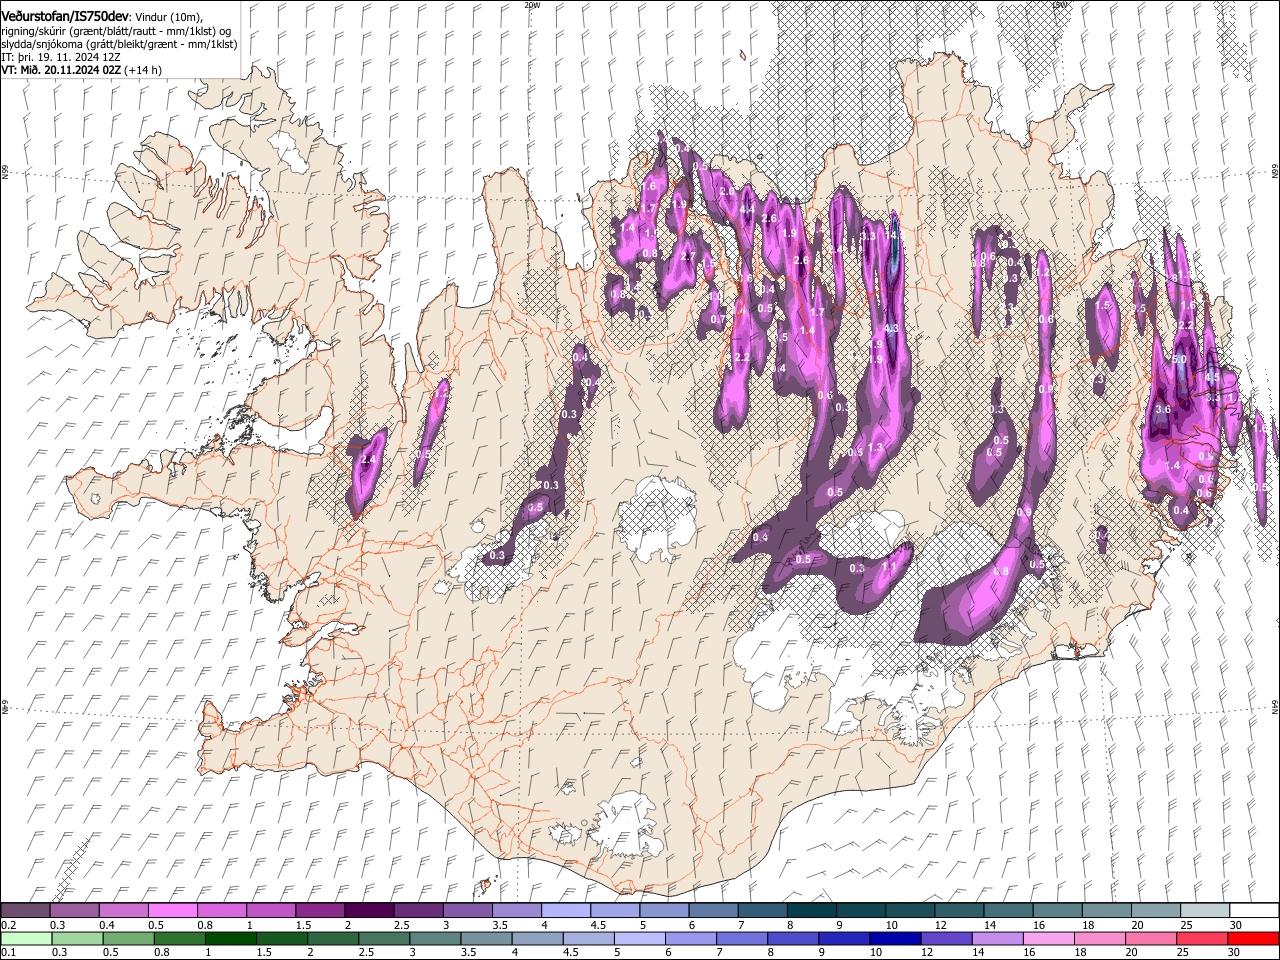The width and height of the screenshot is (1280, 960).
Task: Click the 4.3 precipitation value on the map
Action: pos(892,328)
